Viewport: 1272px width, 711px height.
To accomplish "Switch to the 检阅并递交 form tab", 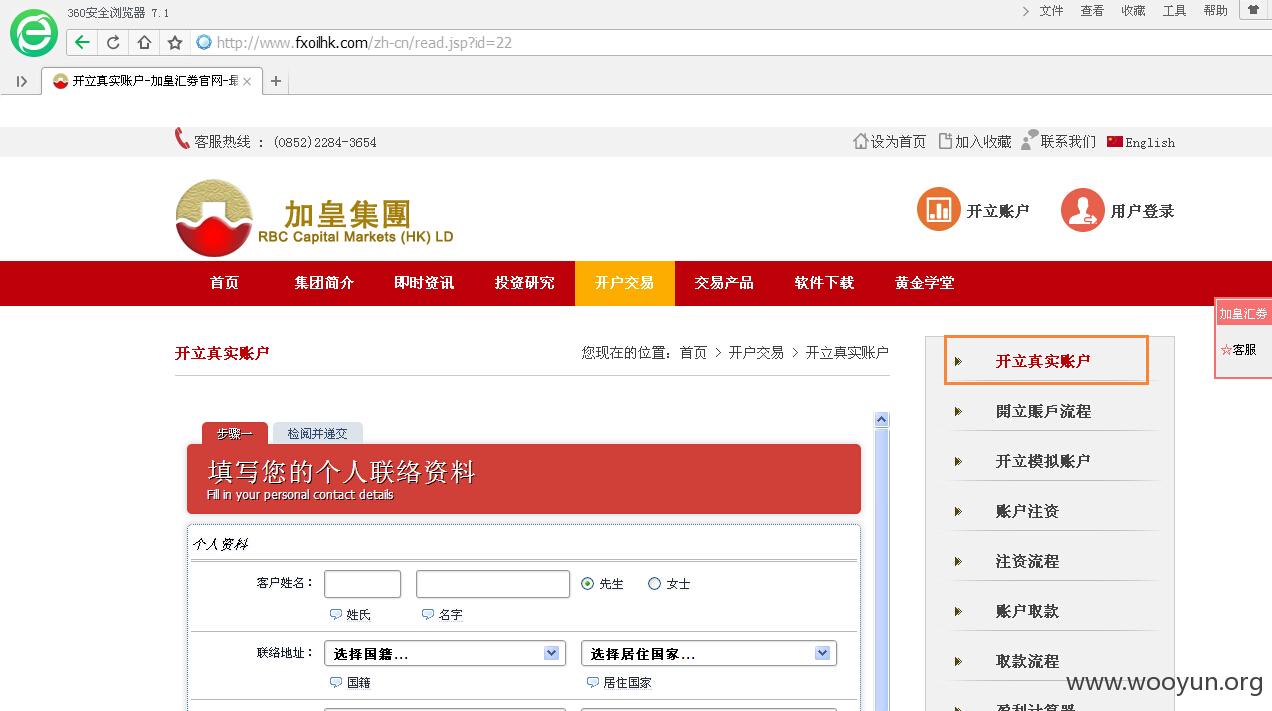I will [318, 433].
